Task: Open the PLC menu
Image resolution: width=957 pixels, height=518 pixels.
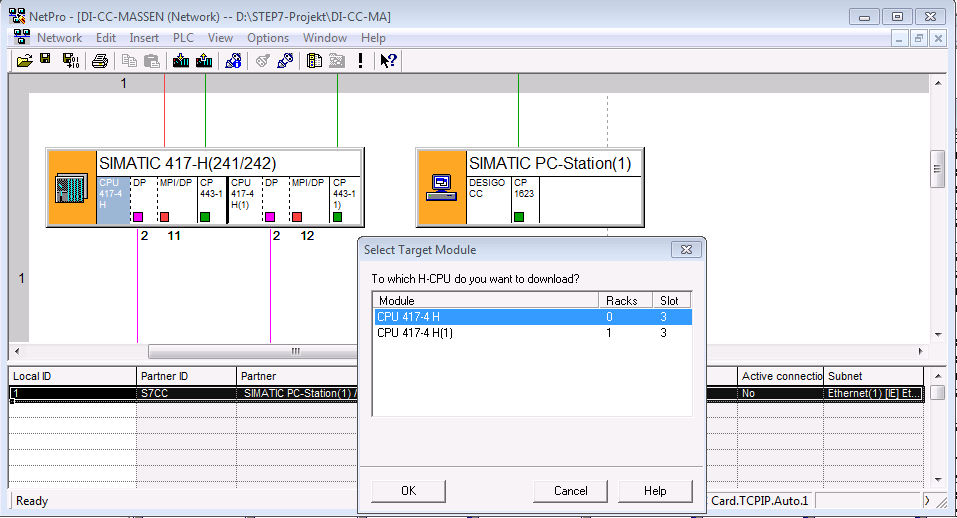Action: 183,38
